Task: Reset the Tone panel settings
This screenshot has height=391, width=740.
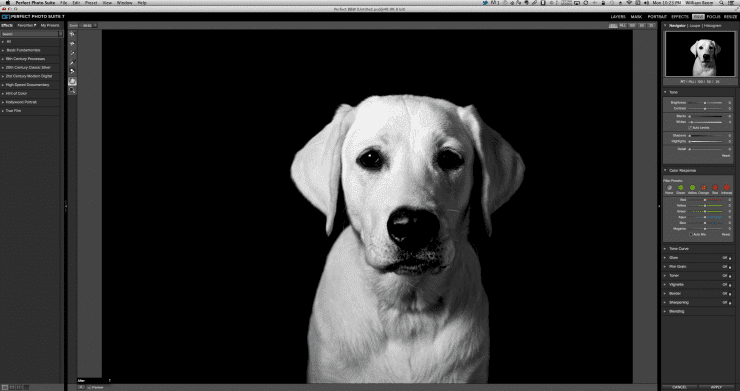Action: click(726, 156)
